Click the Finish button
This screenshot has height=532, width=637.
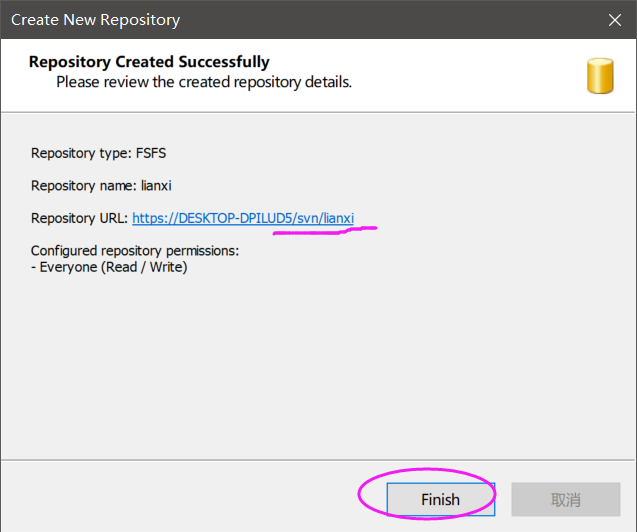click(440, 499)
